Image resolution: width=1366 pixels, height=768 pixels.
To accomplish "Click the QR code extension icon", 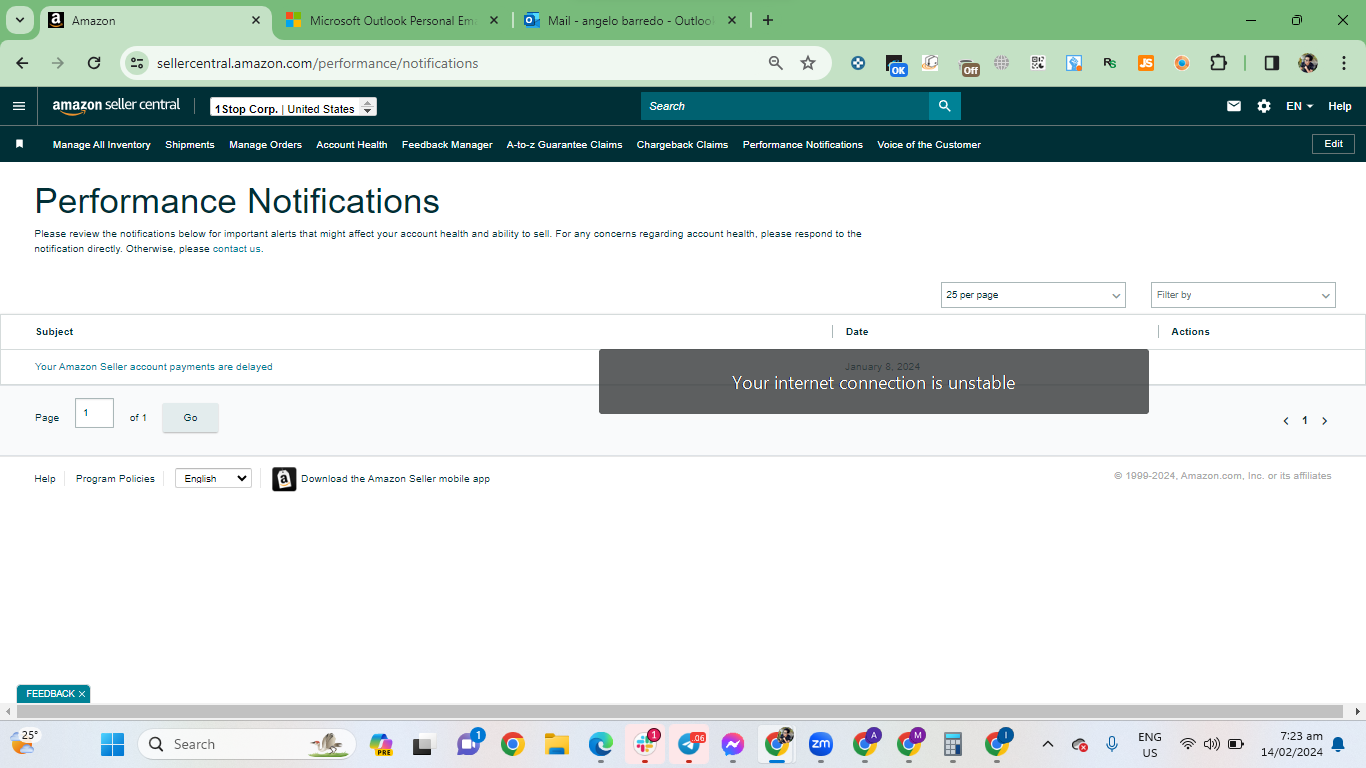I will coord(1038,63).
